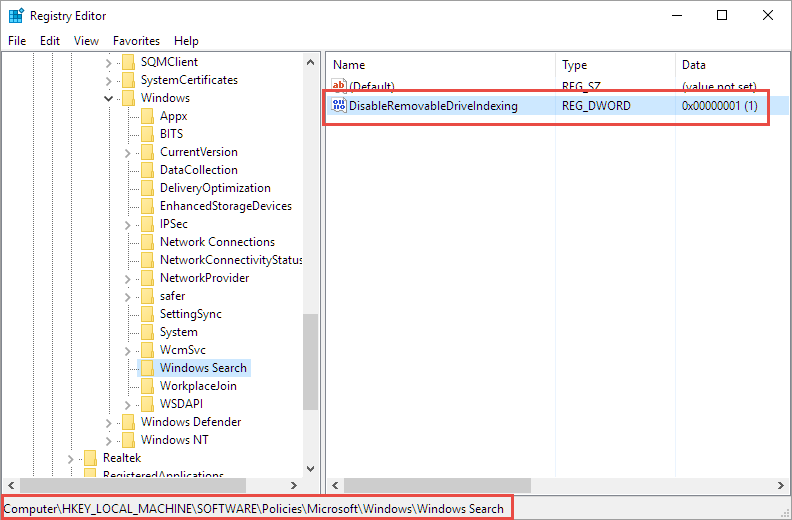Select the Windows Search folder icon

pyautogui.click(x=147, y=368)
